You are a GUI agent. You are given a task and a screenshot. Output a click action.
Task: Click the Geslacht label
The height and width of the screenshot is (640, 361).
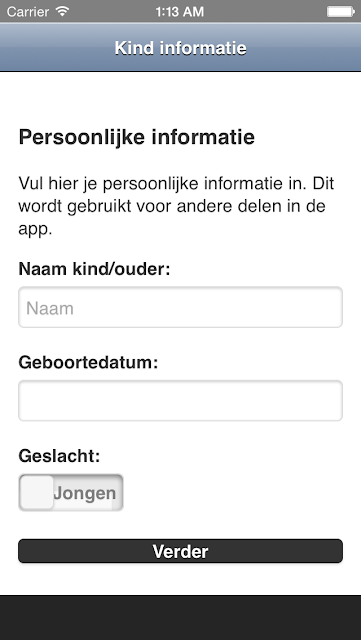tap(59, 456)
